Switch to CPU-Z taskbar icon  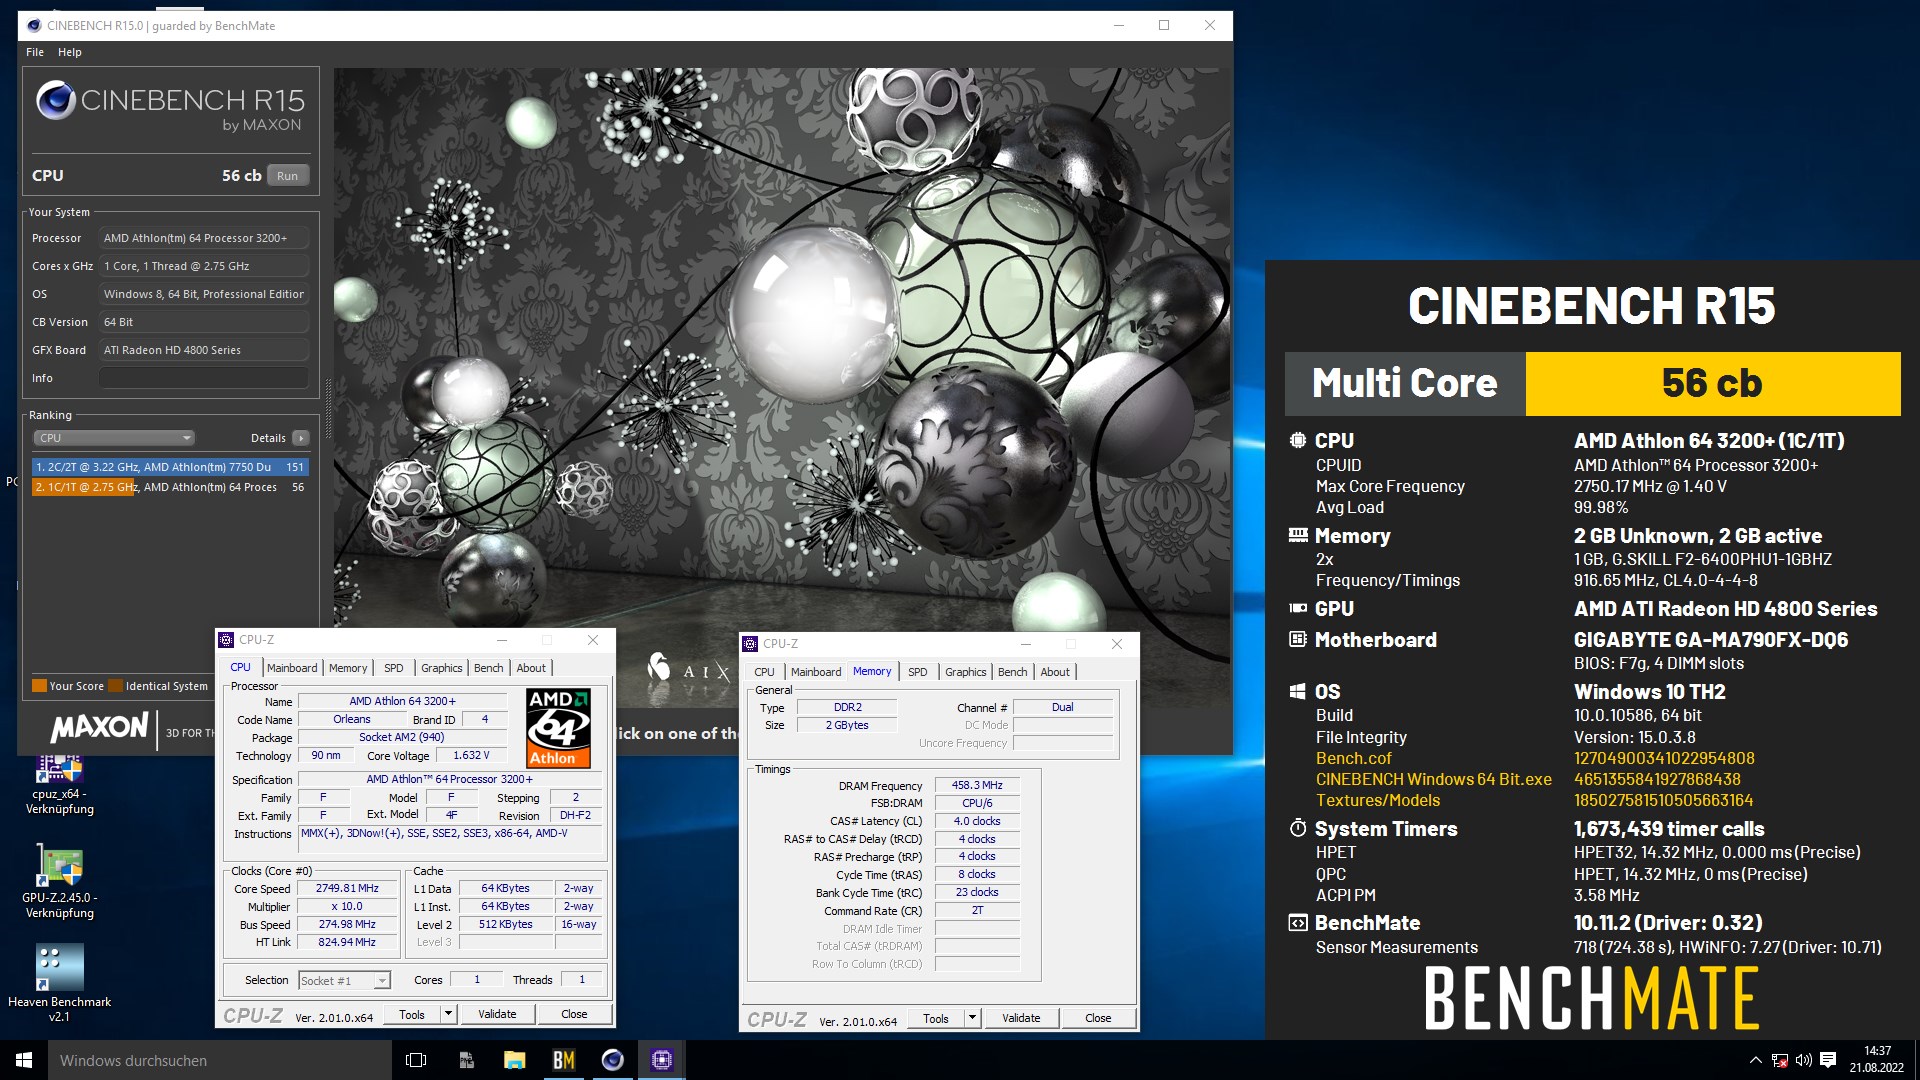click(661, 1060)
